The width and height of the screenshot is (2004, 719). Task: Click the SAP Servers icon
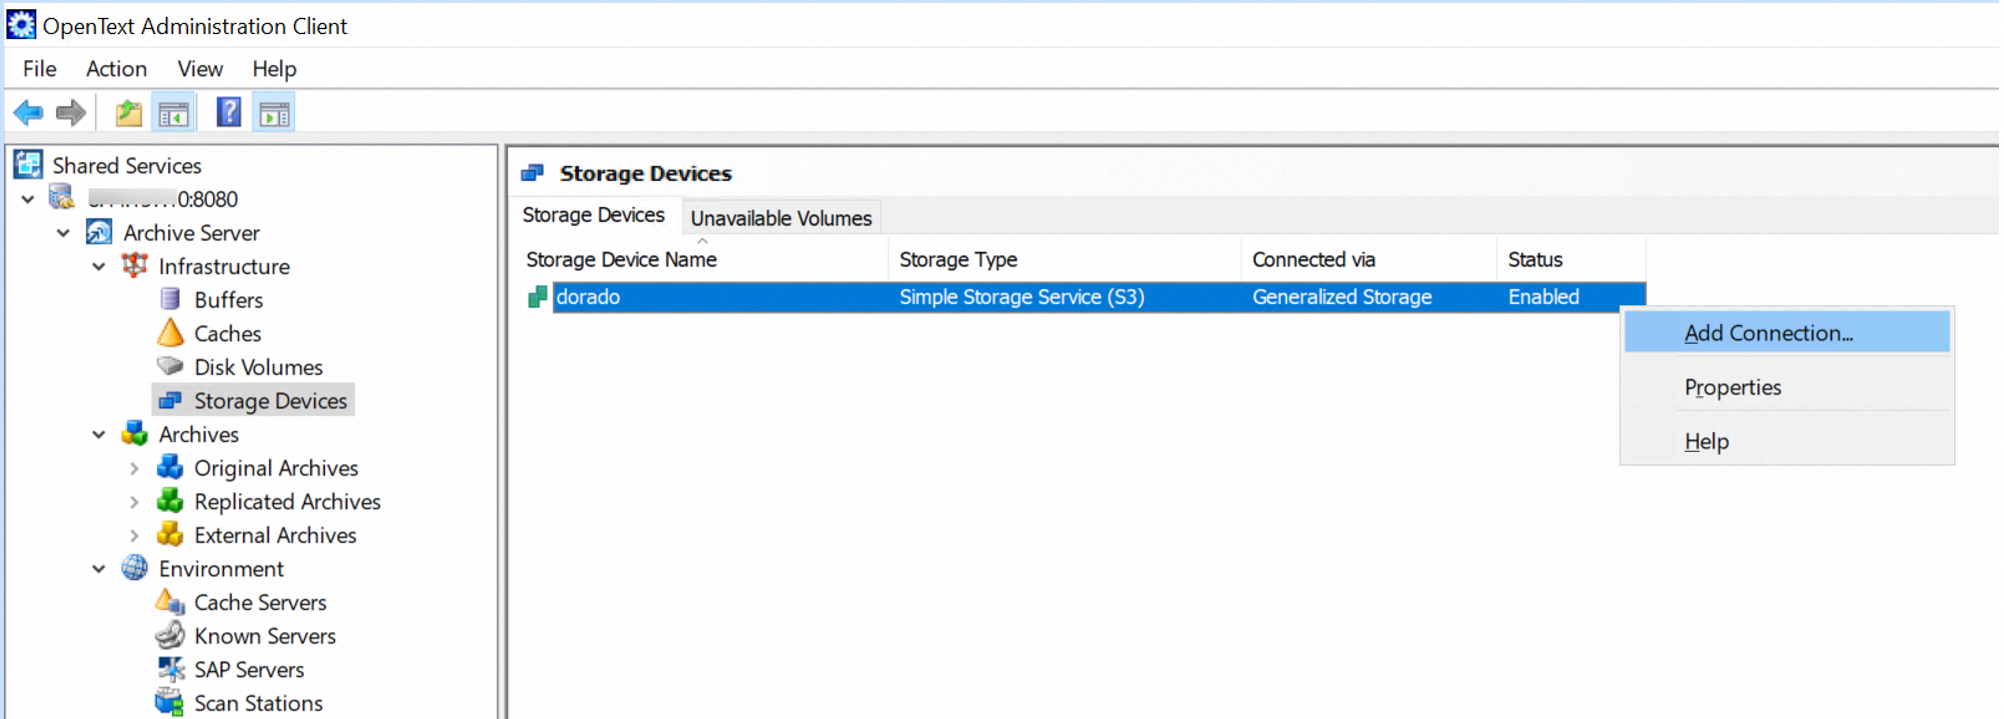[171, 668]
